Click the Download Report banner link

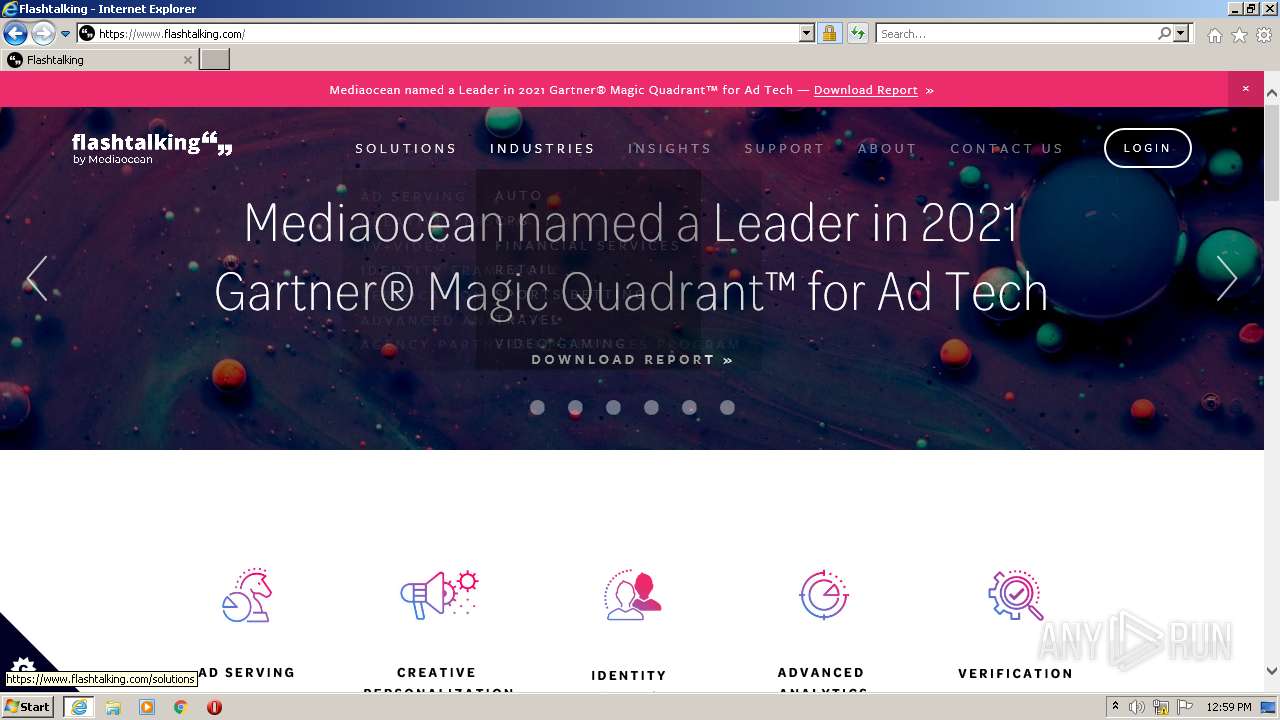coord(866,90)
